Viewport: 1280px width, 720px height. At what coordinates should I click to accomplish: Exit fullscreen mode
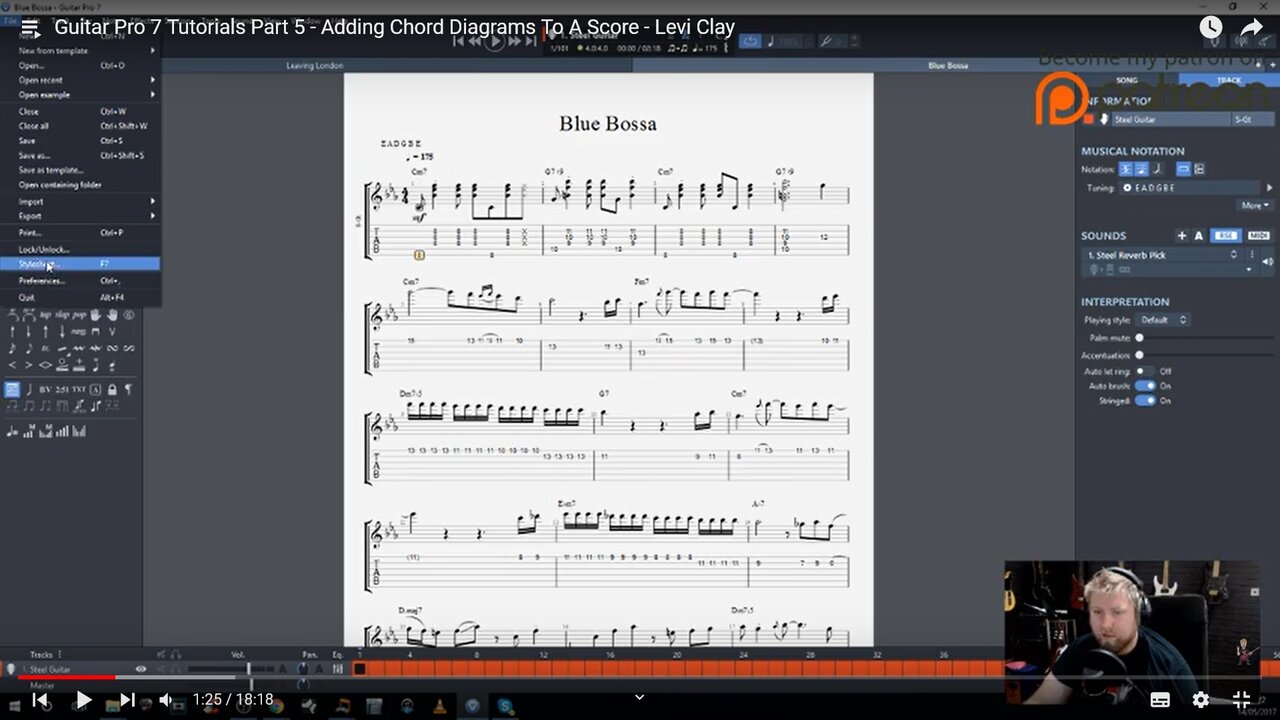point(1241,700)
